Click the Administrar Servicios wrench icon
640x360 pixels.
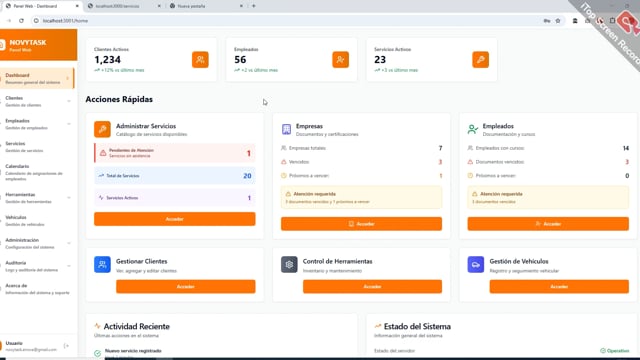[102, 129]
